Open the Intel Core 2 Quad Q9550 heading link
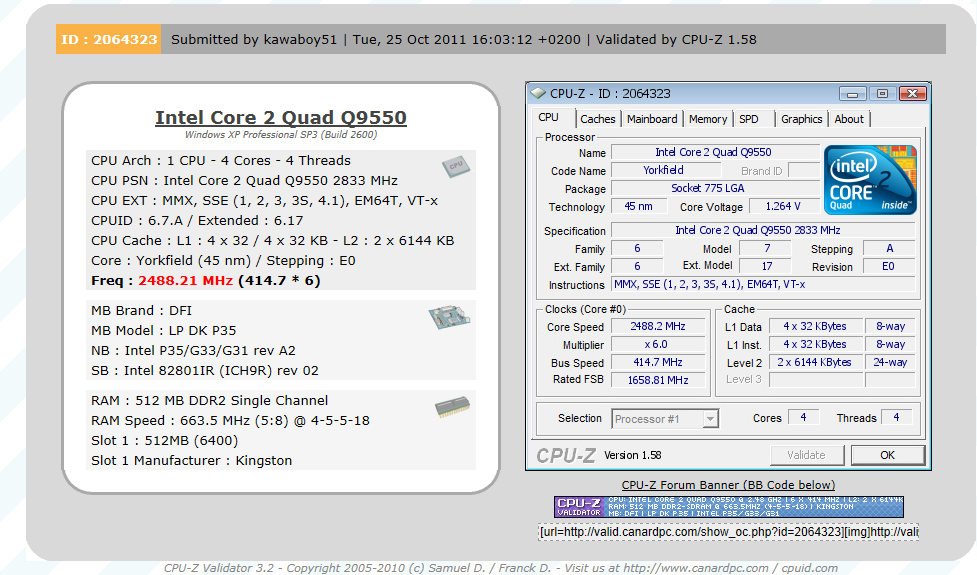 pos(281,117)
